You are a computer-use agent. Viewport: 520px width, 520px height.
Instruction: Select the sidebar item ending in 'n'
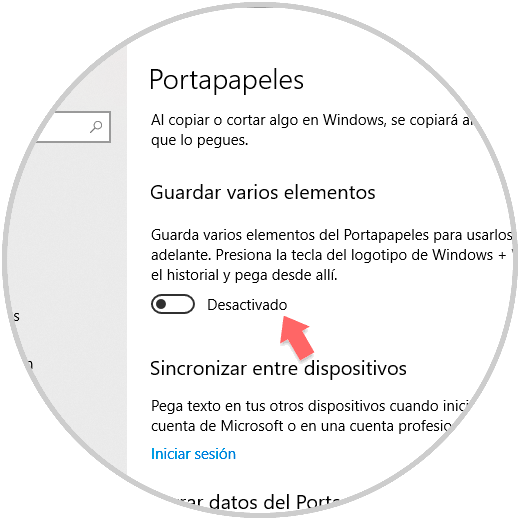point(29,364)
